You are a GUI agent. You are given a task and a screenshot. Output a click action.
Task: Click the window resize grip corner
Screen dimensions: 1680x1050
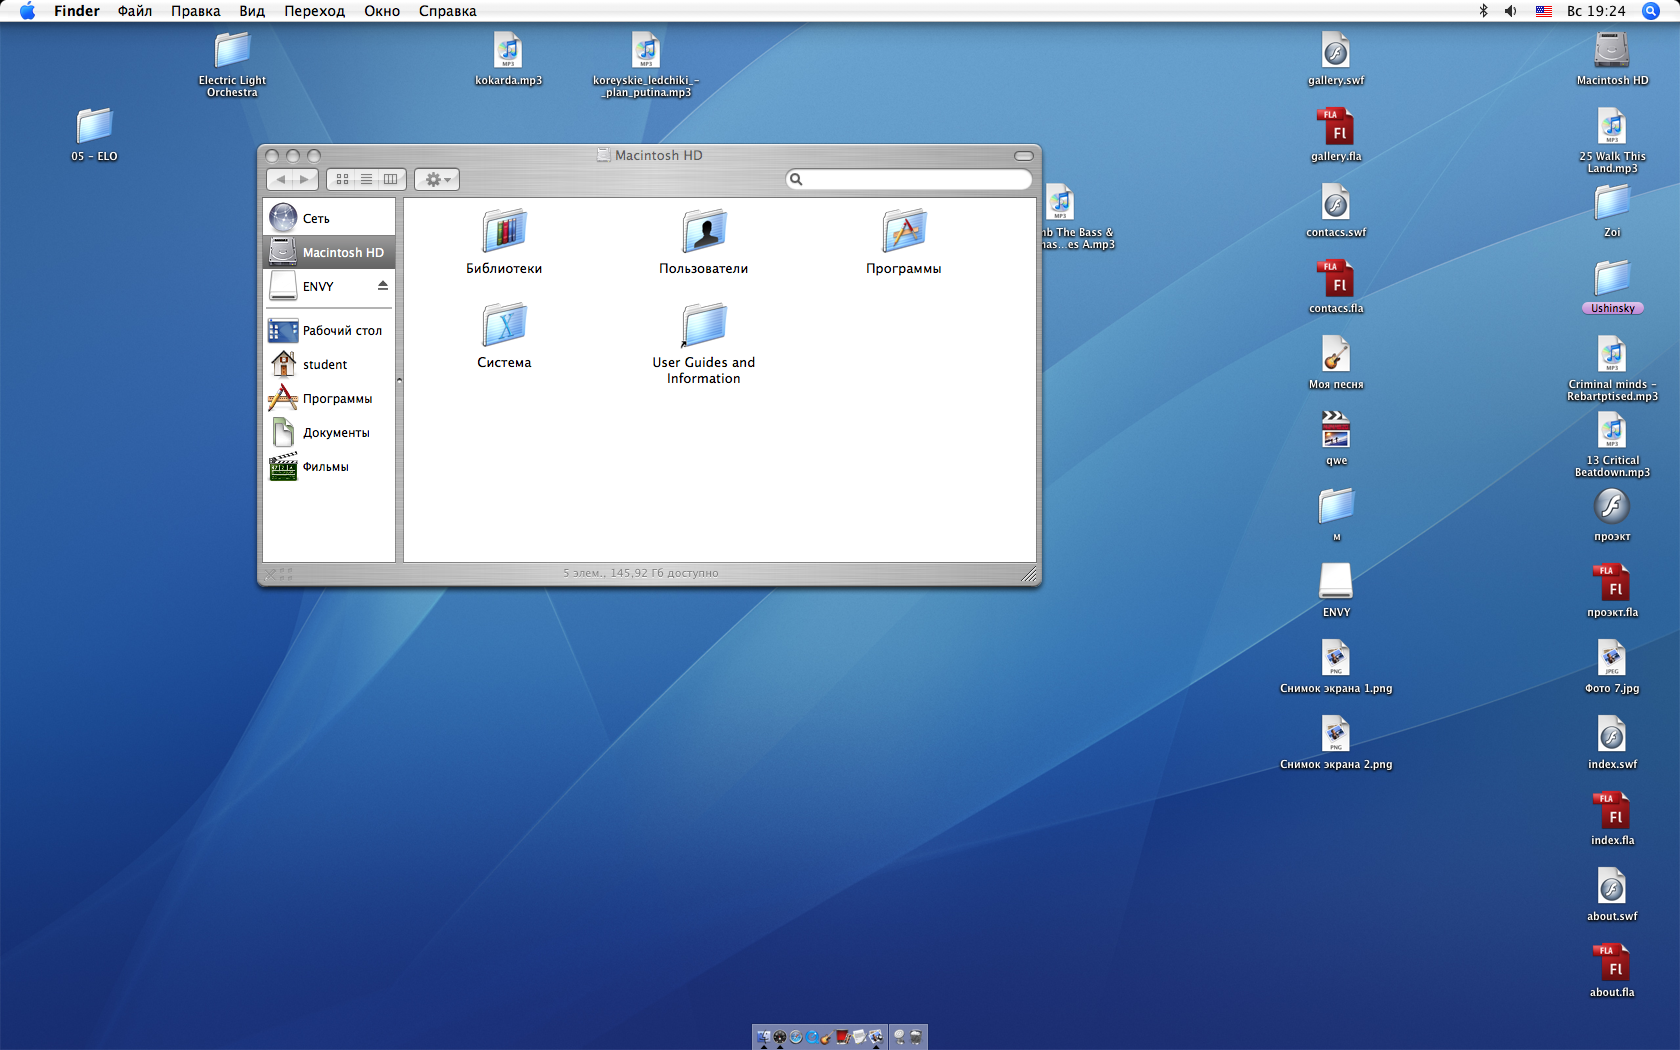[1028, 574]
